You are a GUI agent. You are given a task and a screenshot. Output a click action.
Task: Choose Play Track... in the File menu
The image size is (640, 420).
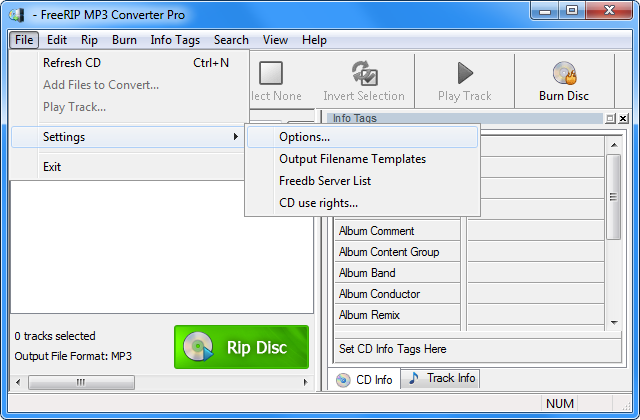pyautogui.click(x=129, y=107)
